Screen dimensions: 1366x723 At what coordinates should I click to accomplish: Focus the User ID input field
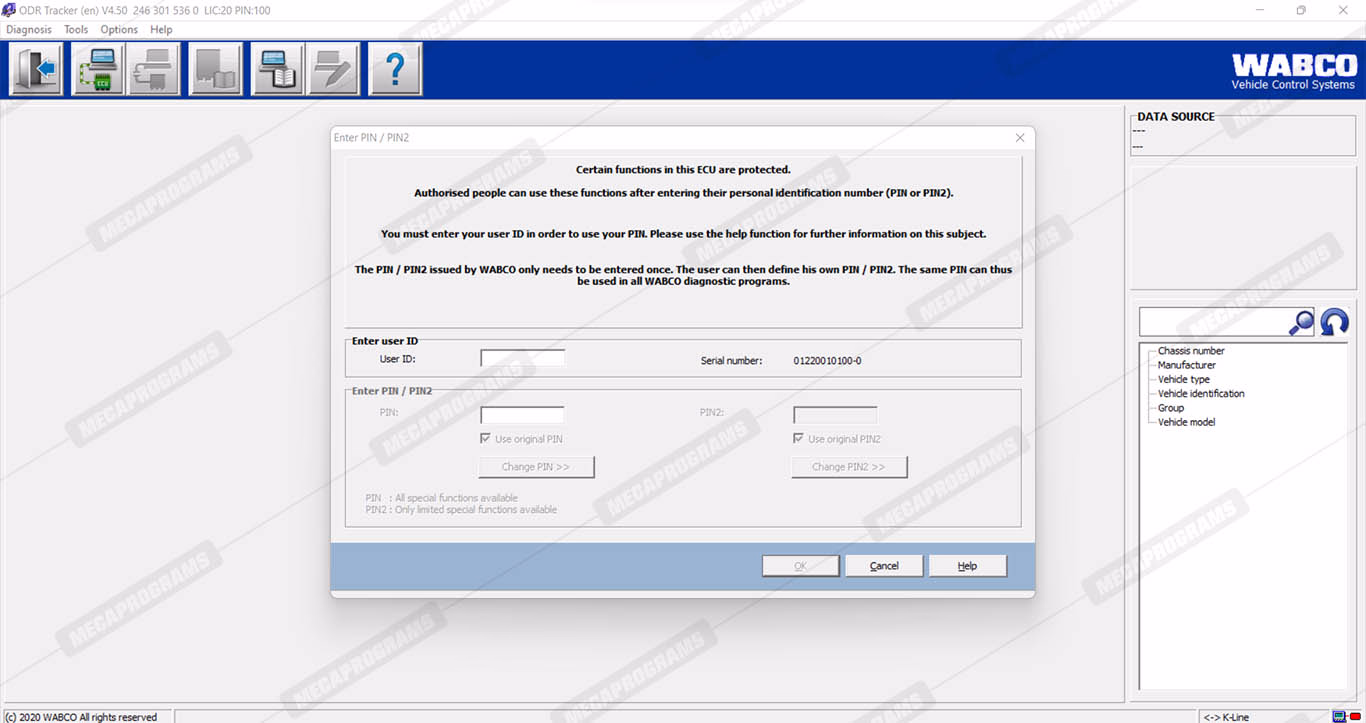(x=522, y=358)
